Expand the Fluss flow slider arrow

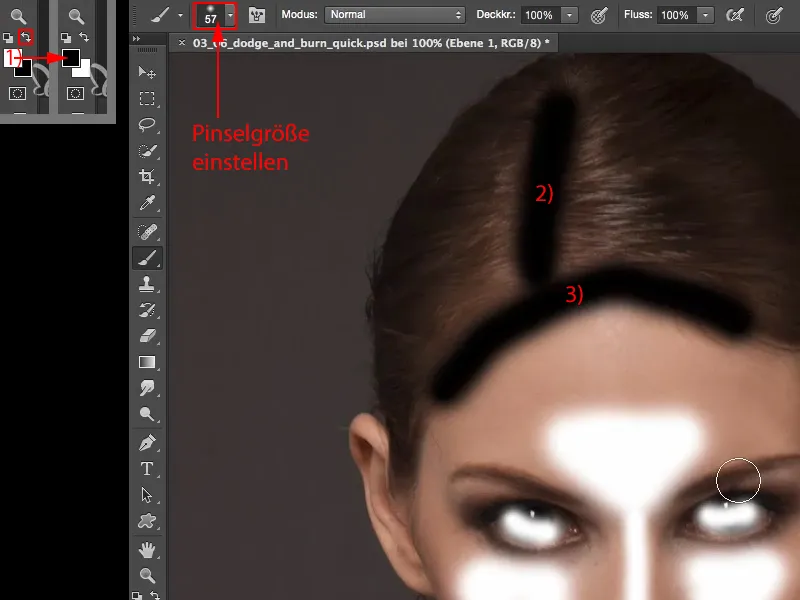click(x=705, y=15)
